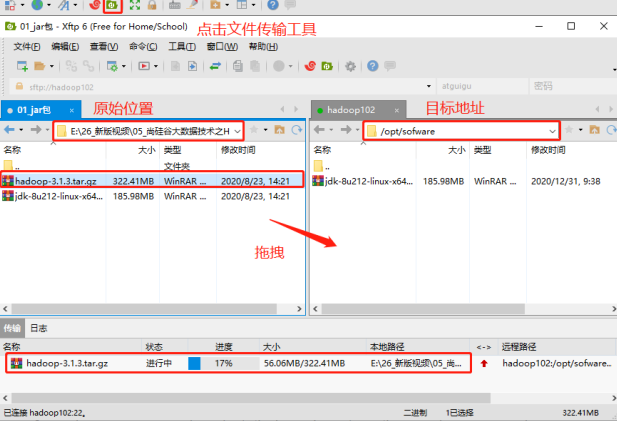Open the 帮助(H) menu

[263, 47]
